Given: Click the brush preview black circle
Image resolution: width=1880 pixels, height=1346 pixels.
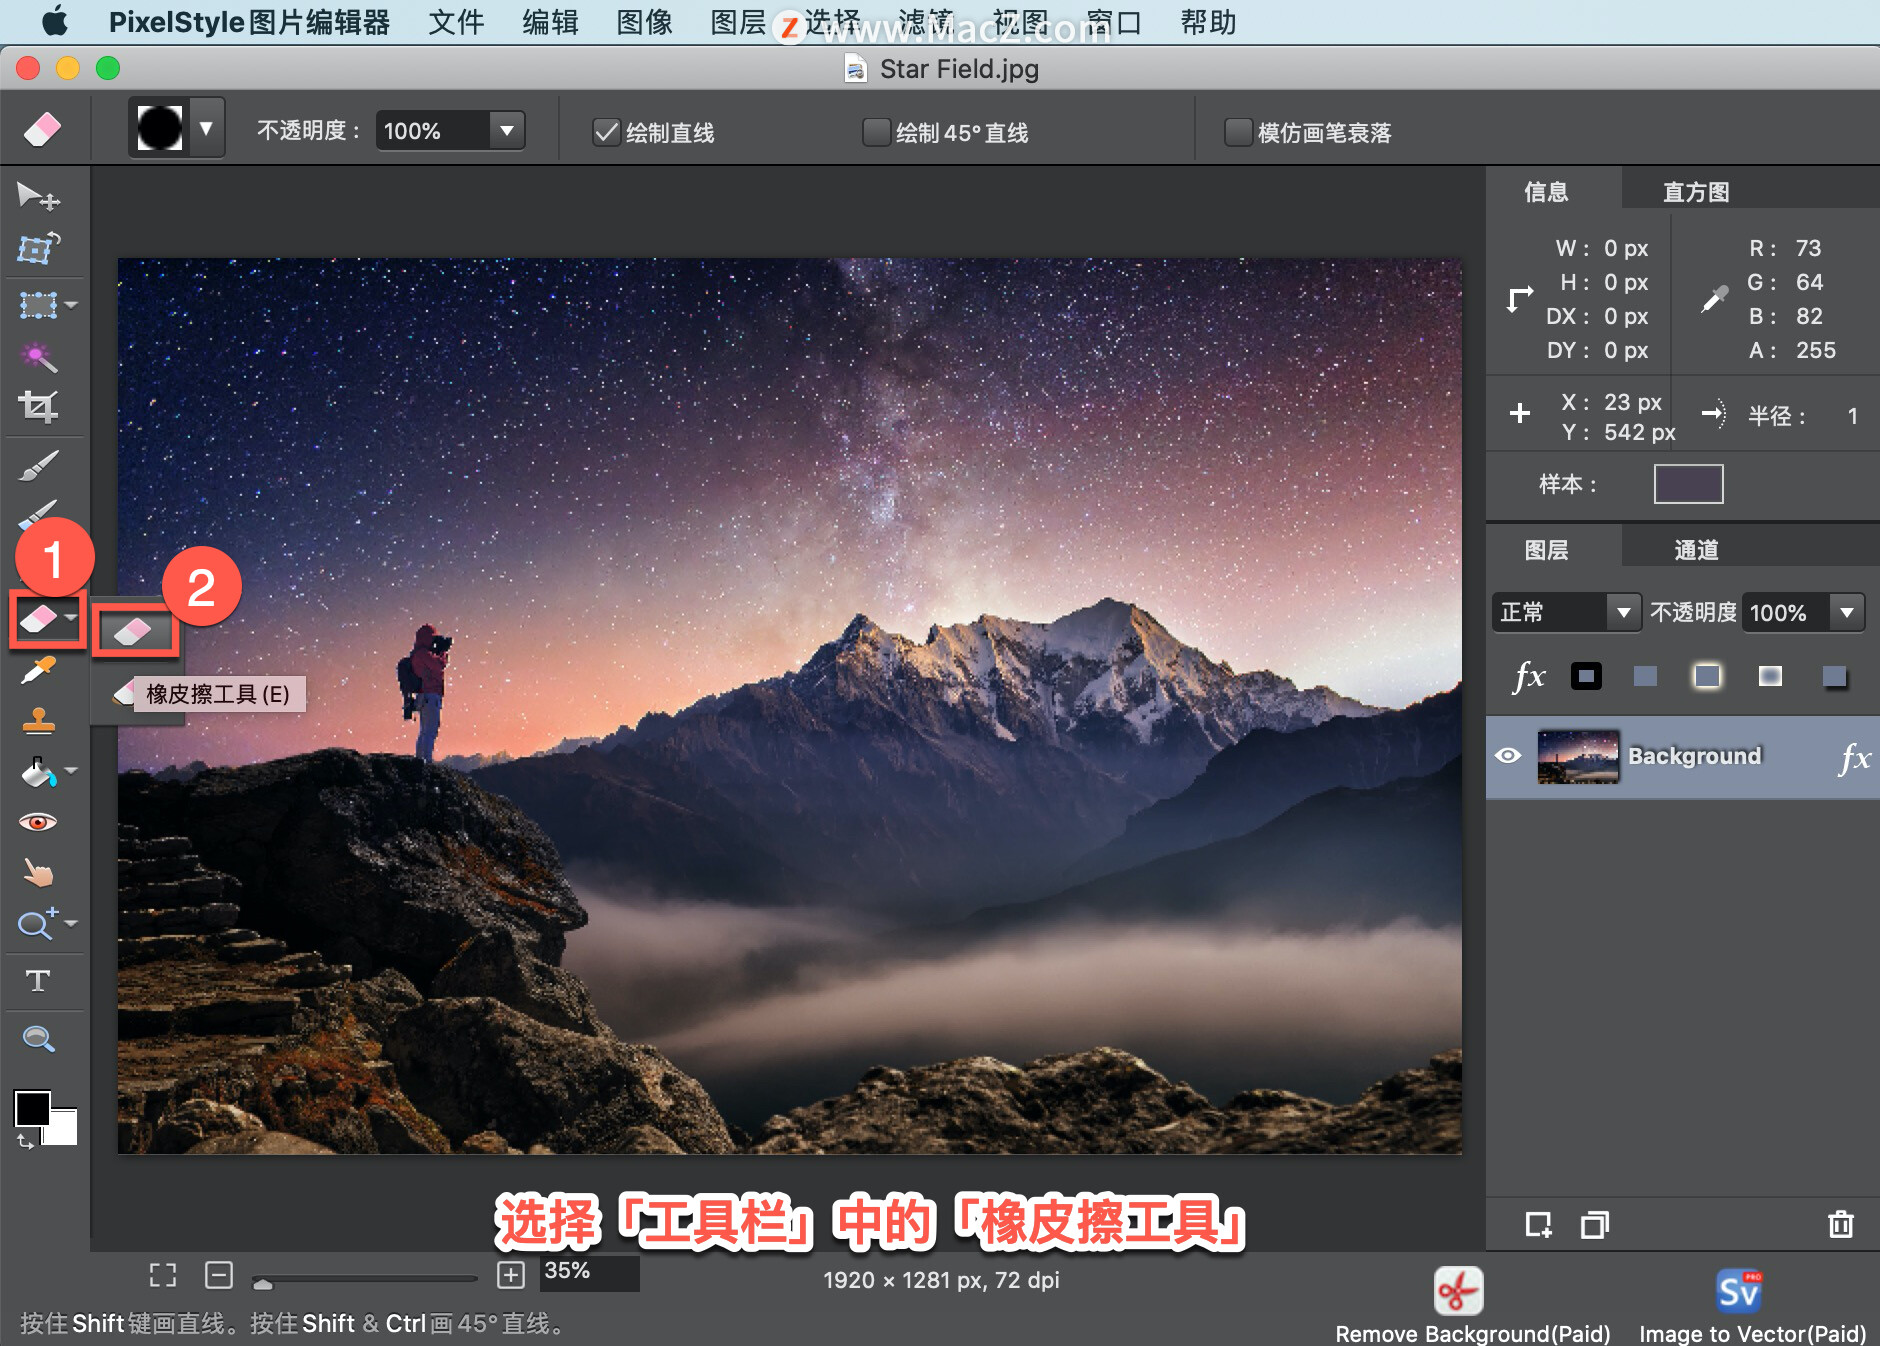Looking at the screenshot, I should click(x=160, y=128).
